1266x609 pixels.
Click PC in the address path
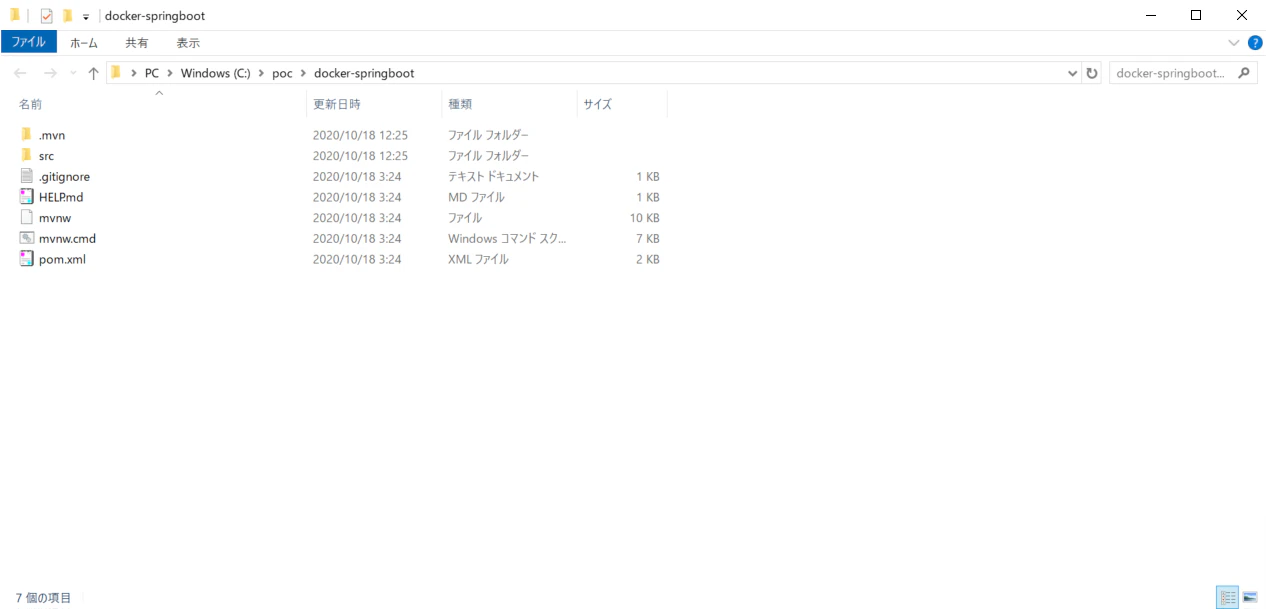pyautogui.click(x=152, y=73)
